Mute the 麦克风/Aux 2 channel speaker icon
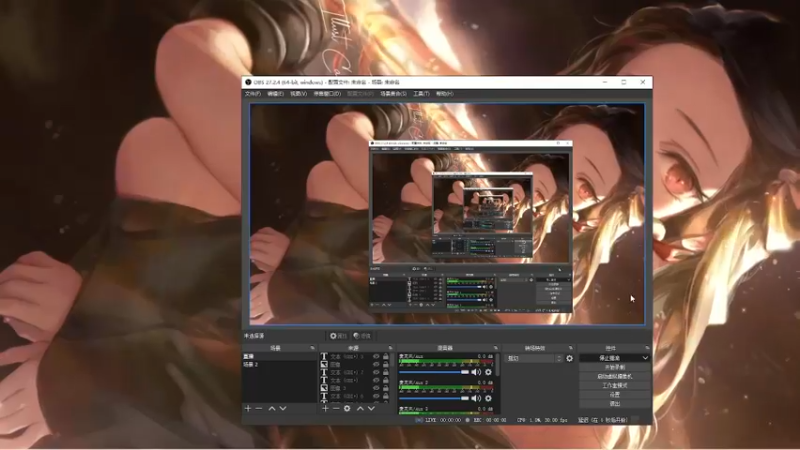 [477, 398]
